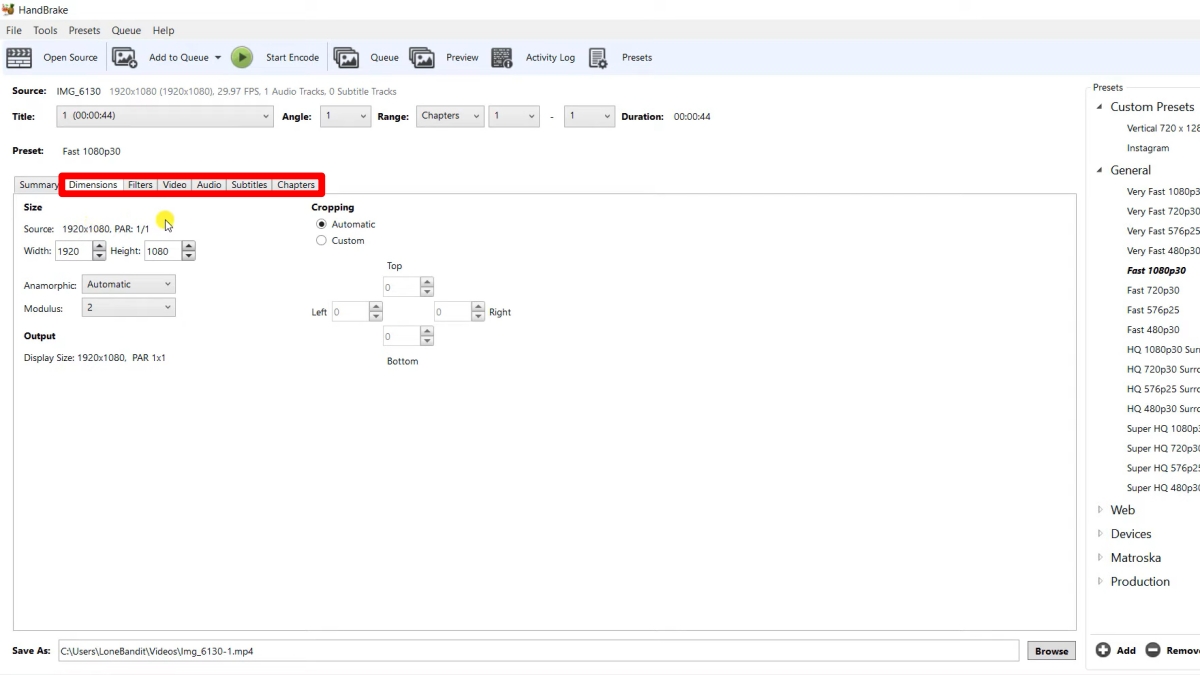
Task: Open the Angle dropdown
Action: point(346,116)
